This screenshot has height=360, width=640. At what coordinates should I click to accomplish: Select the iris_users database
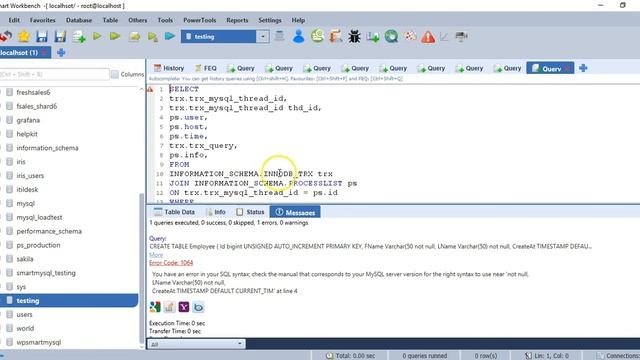30,176
